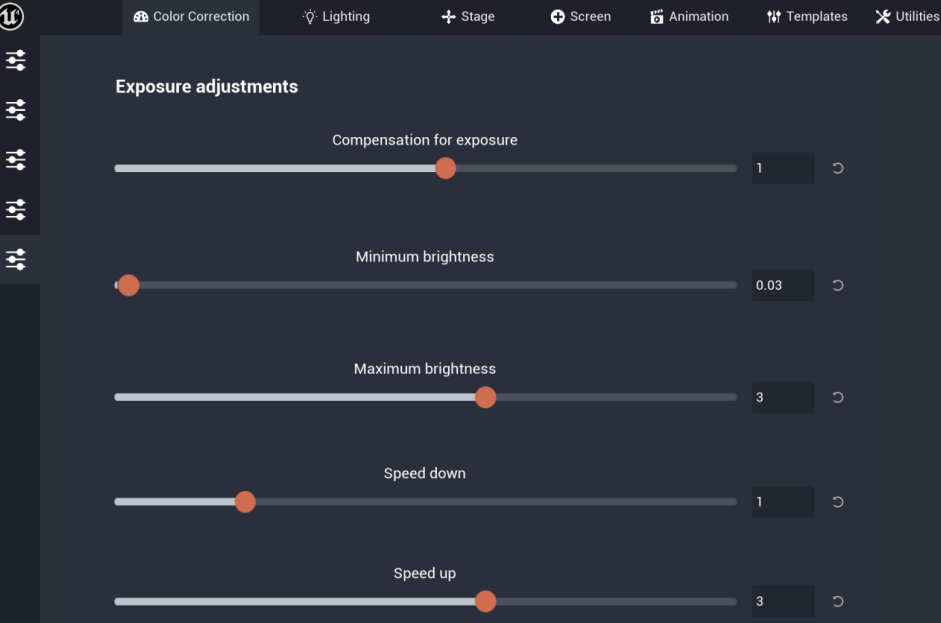The image size is (941, 623).
Task: Click the Speed down slider handle
Action: pyautogui.click(x=245, y=502)
